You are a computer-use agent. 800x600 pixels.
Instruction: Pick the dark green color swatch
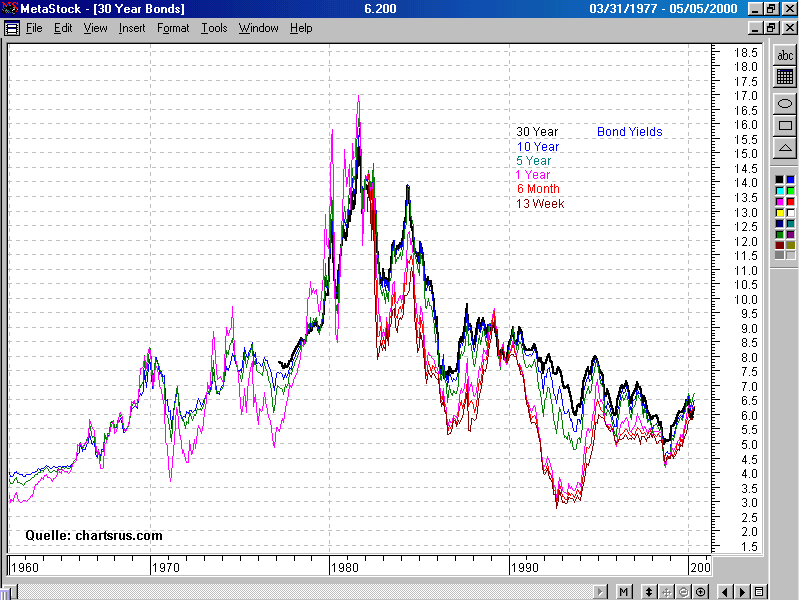[779, 235]
